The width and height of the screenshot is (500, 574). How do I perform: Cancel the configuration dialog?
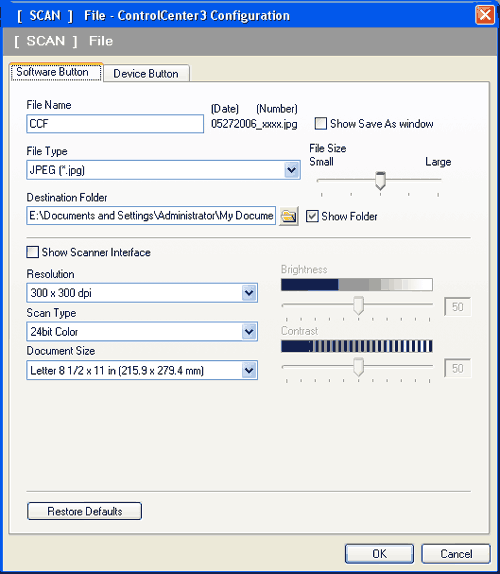tap(456, 554)
